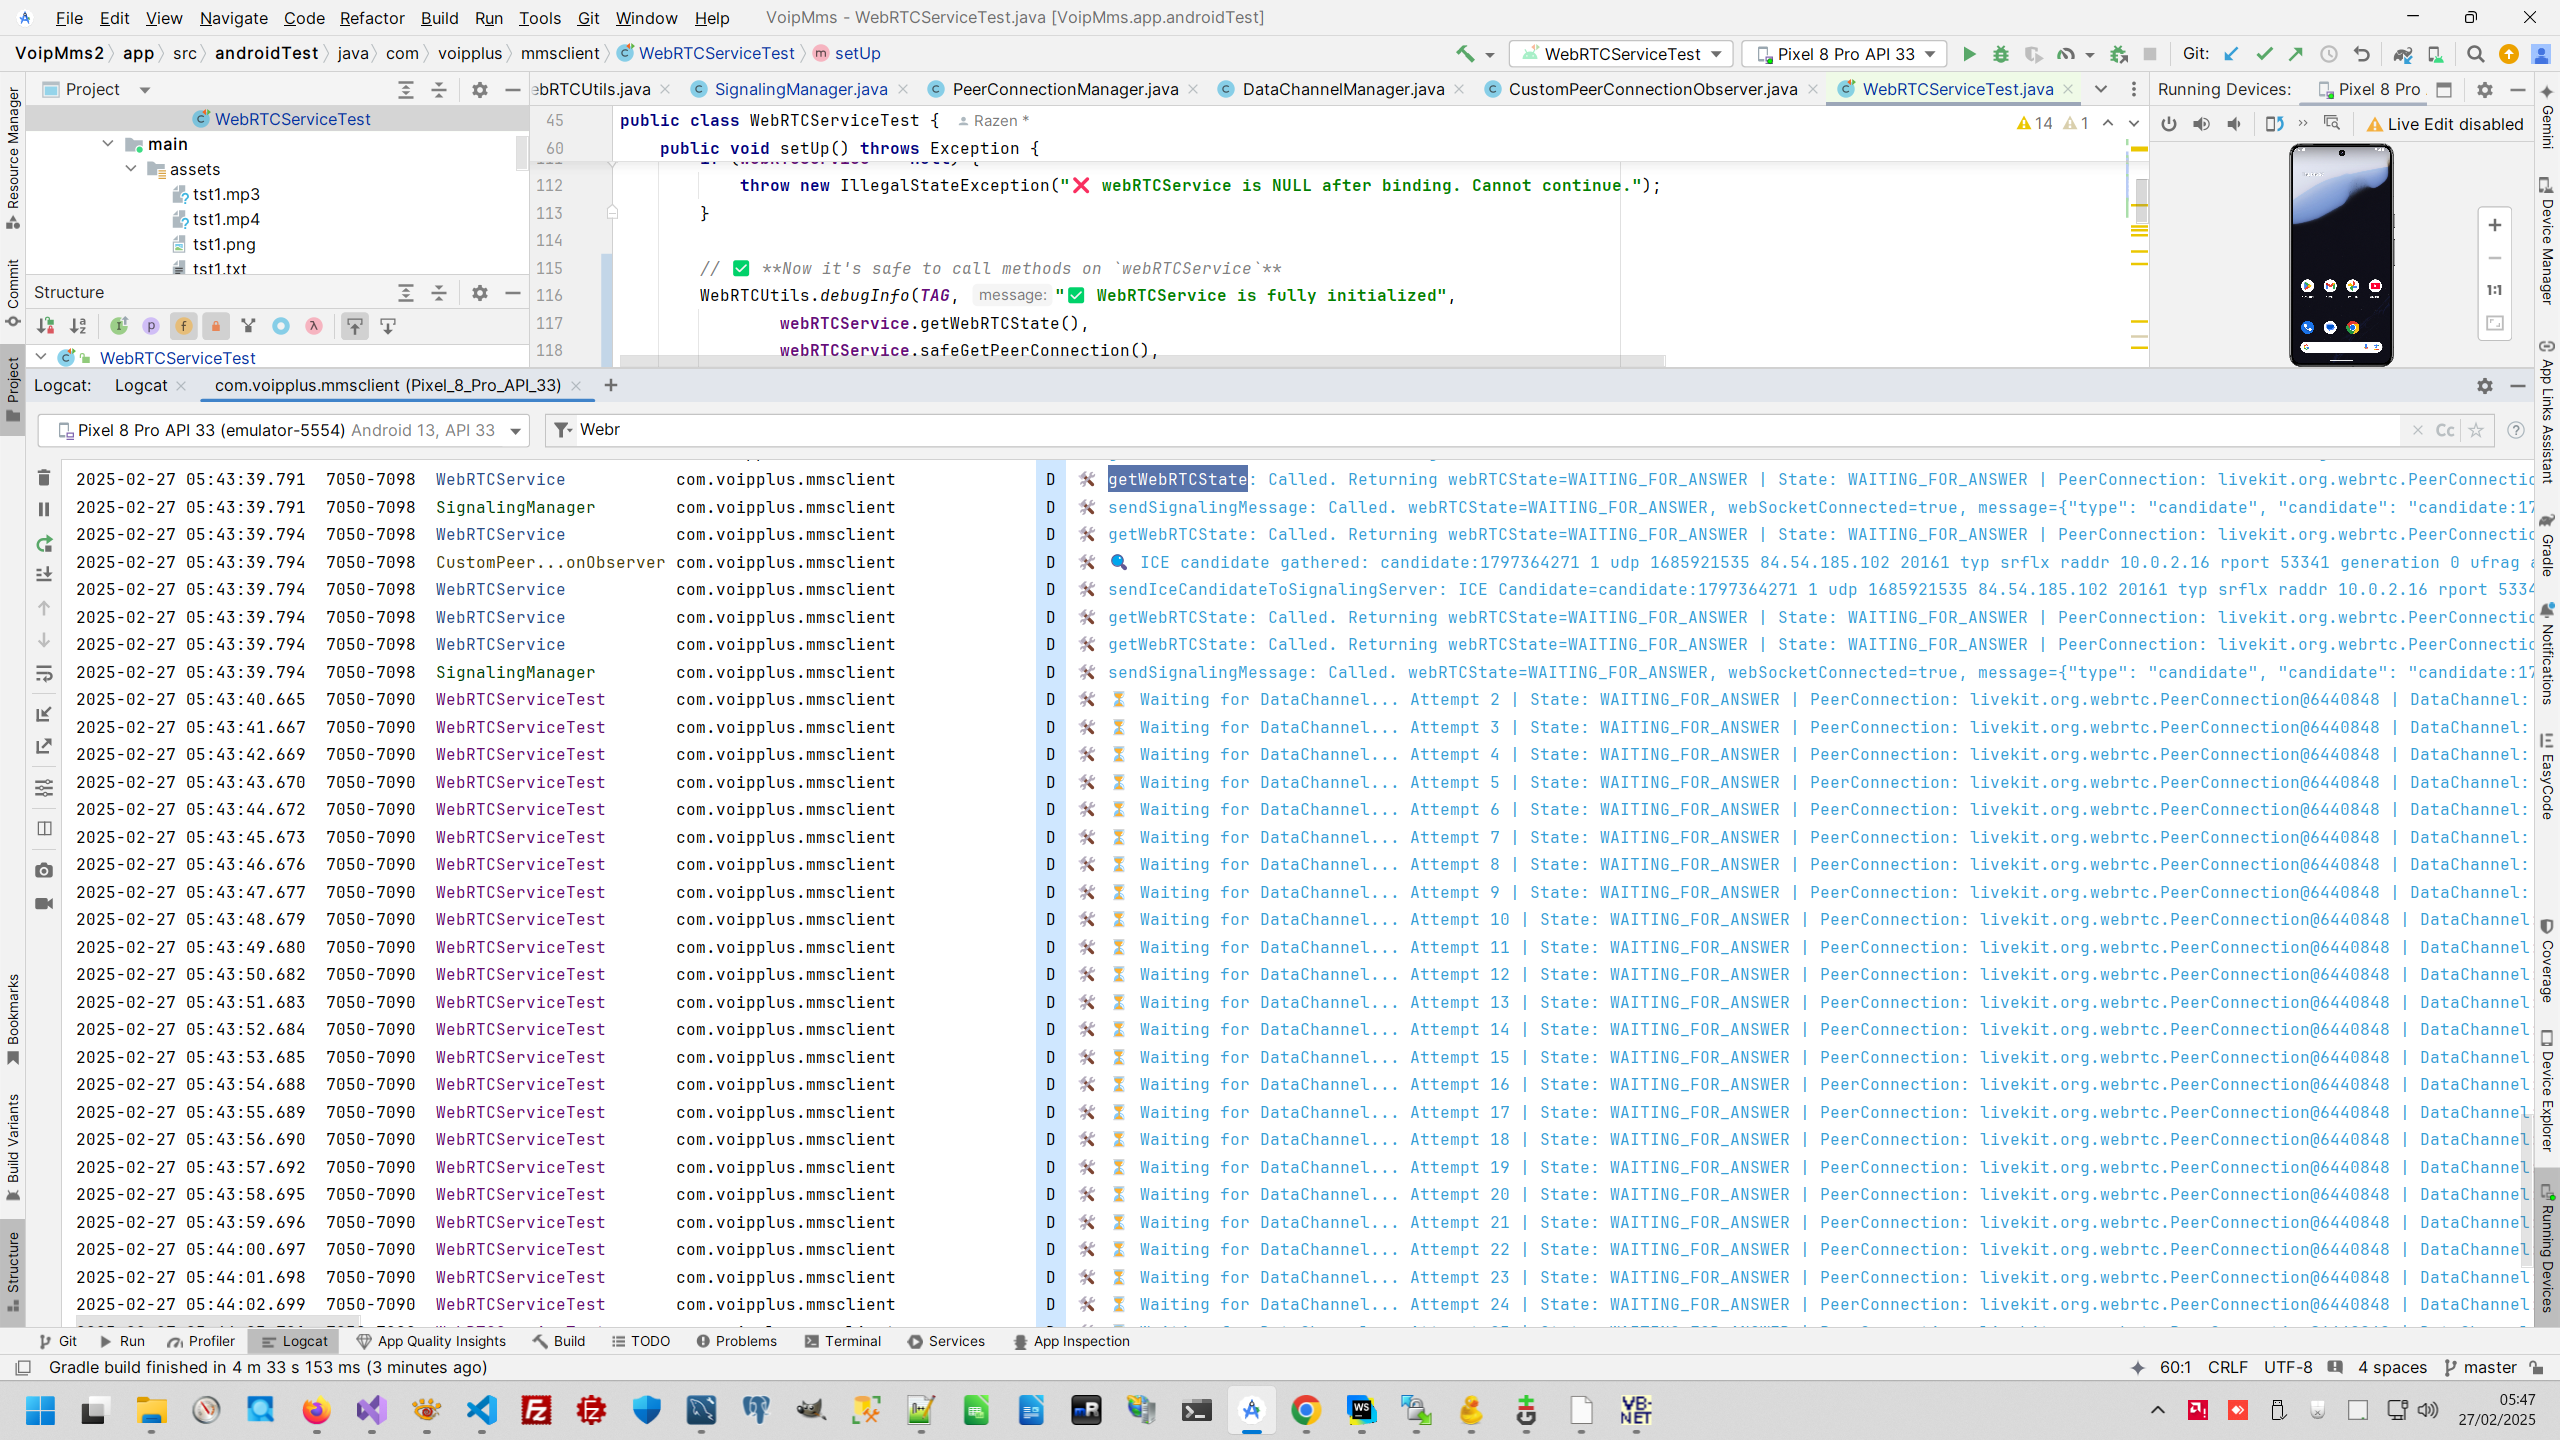Open WebRTCServiceTest run configuration dropdown
2560x1440 pixels.
coord(1621,54)
